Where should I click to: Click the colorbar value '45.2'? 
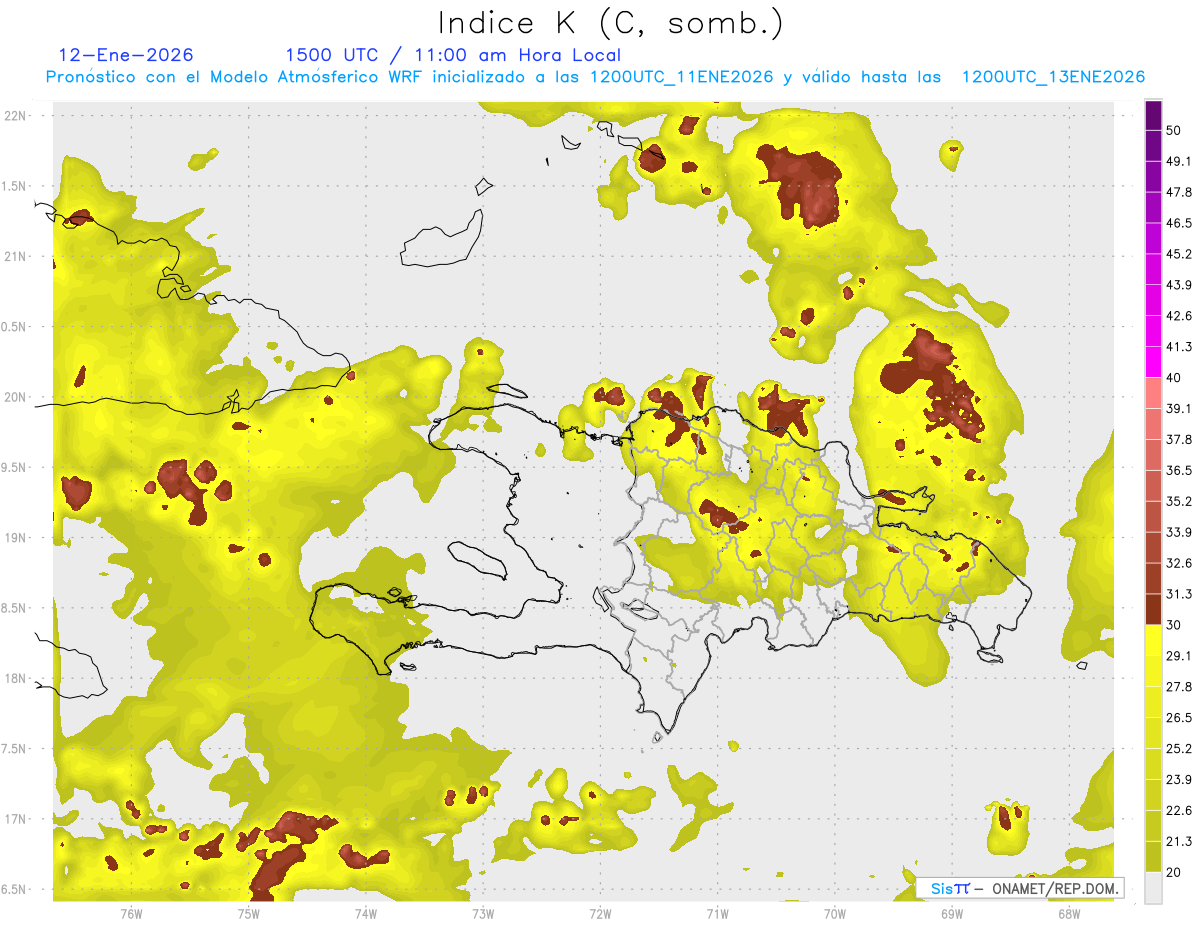click(x=1178, y=254)
